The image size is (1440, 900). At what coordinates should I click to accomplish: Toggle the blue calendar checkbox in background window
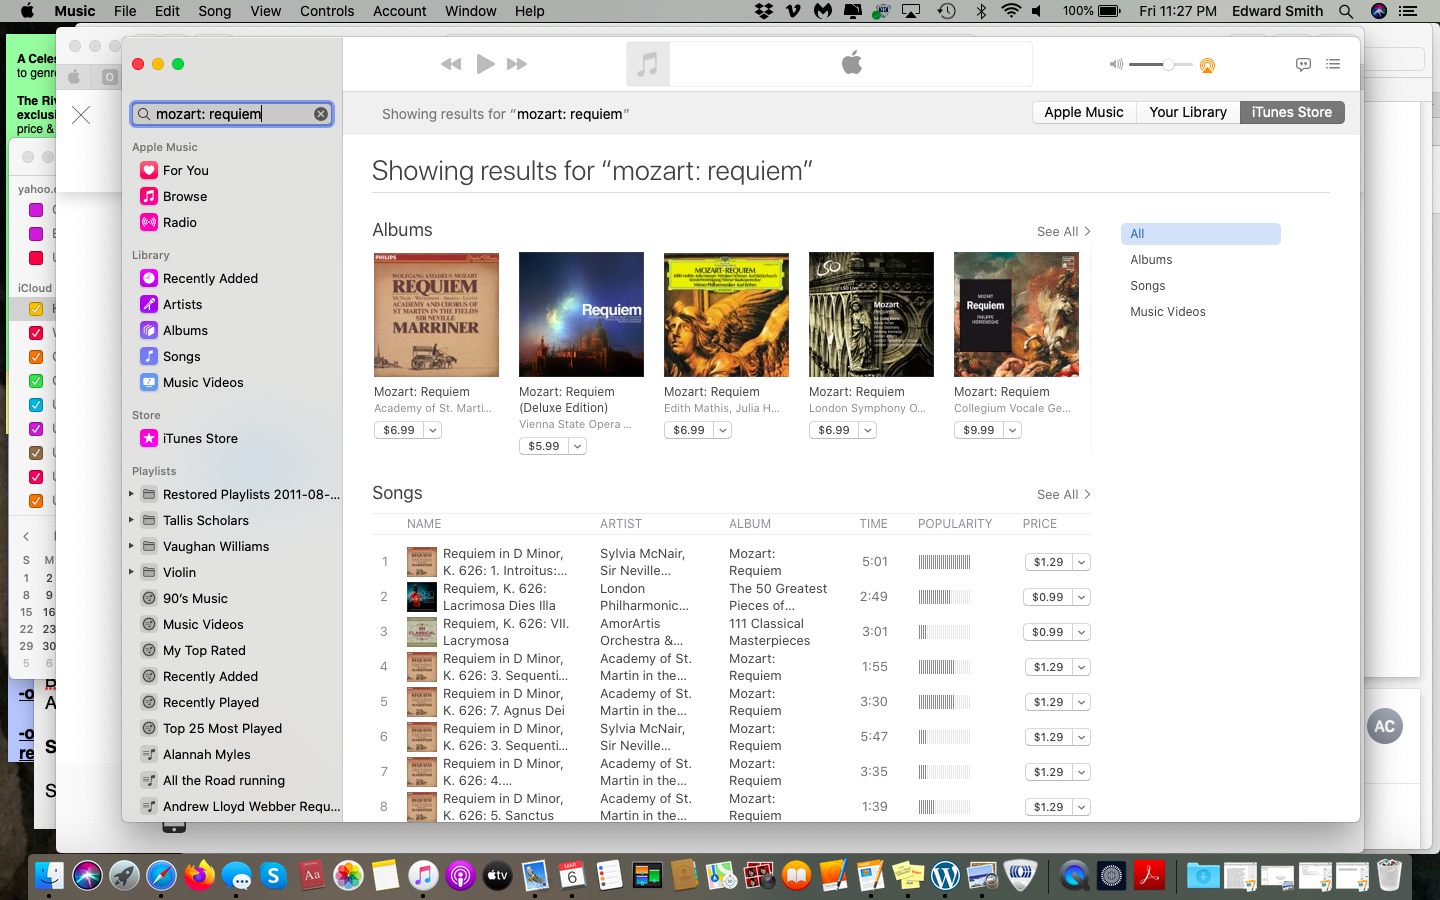tap(36, 405)
